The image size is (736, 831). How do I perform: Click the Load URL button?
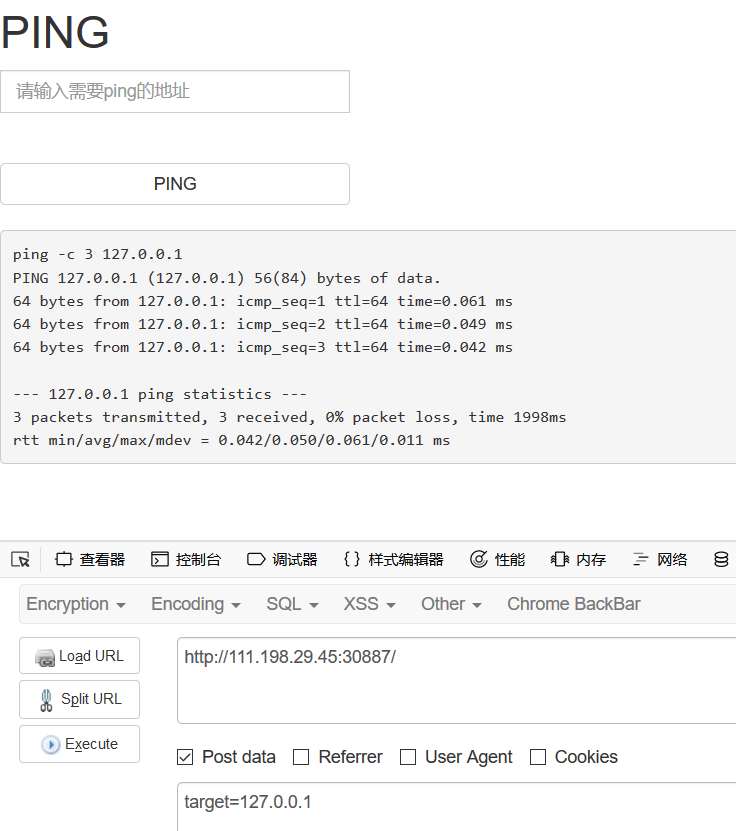(x=79, y=656)
